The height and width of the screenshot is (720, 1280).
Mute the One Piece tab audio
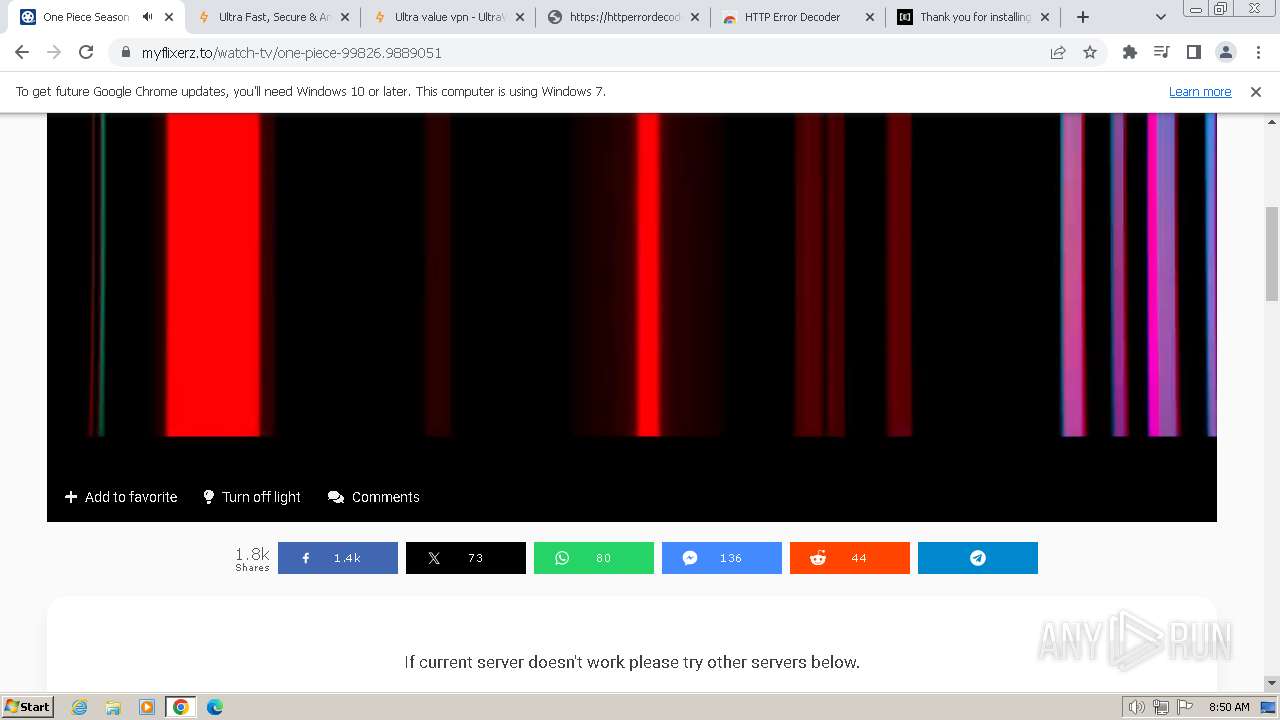[148, 17]
